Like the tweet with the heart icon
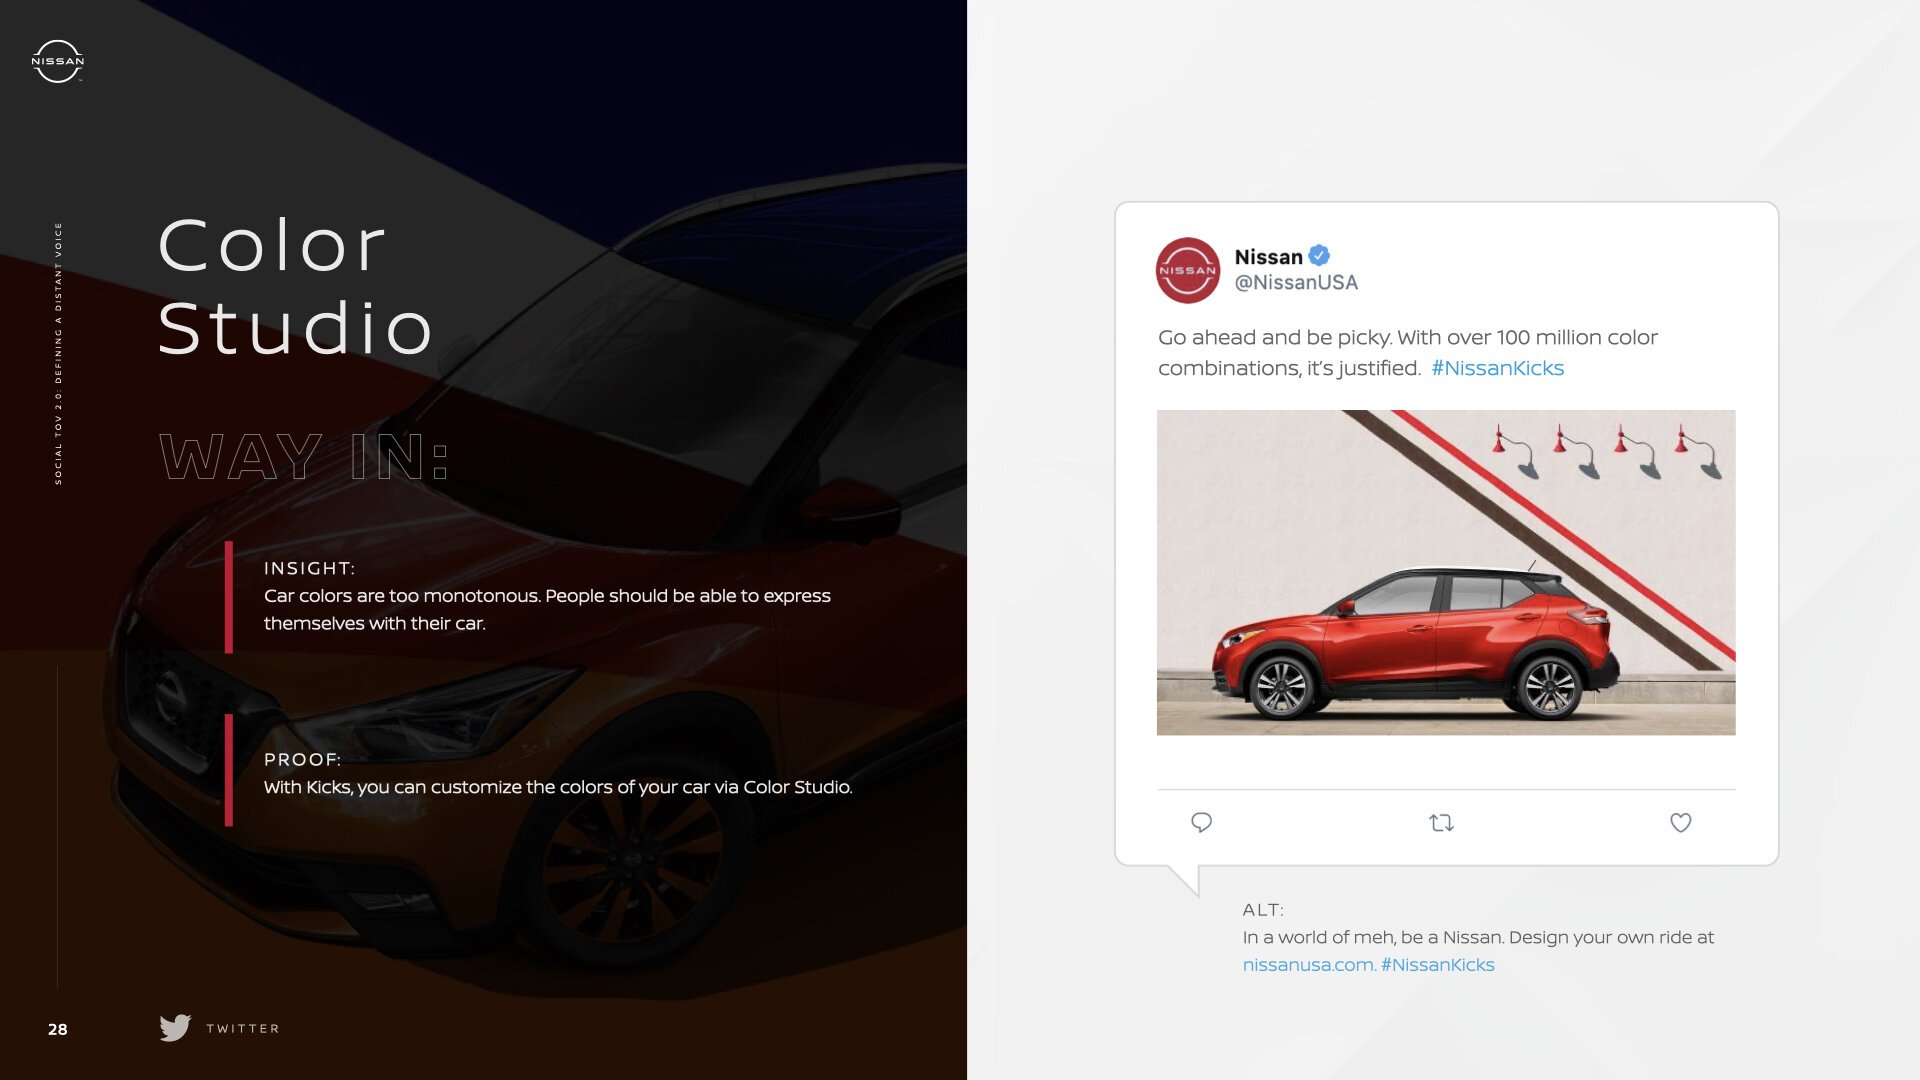 (1680, 822)
